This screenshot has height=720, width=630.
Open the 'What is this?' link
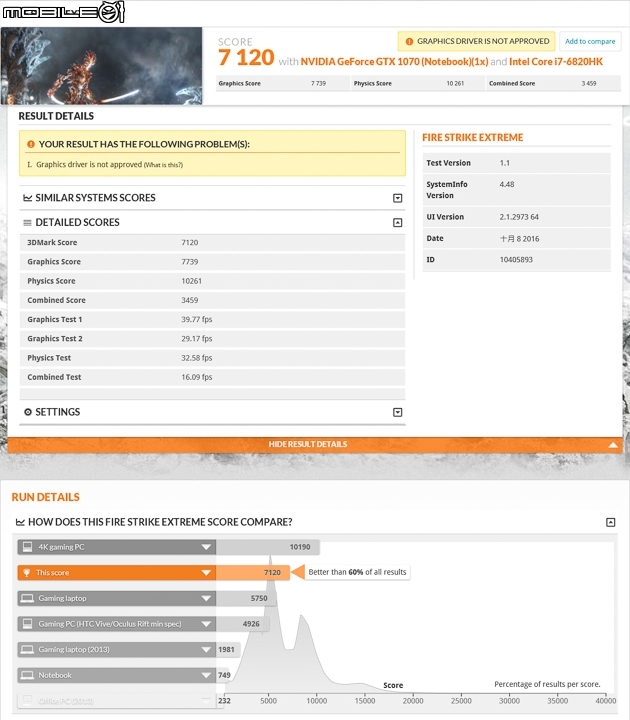coord(163,165)
